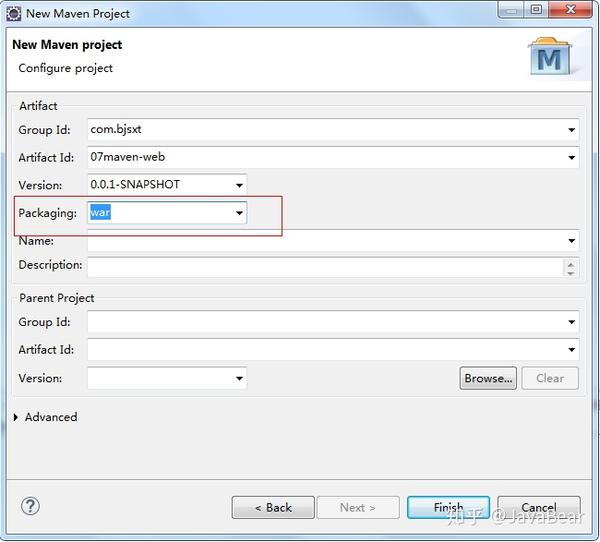
Task: Click the Eclipse icon in title bar
Action: pyautogui.click(x=14, y=13)
